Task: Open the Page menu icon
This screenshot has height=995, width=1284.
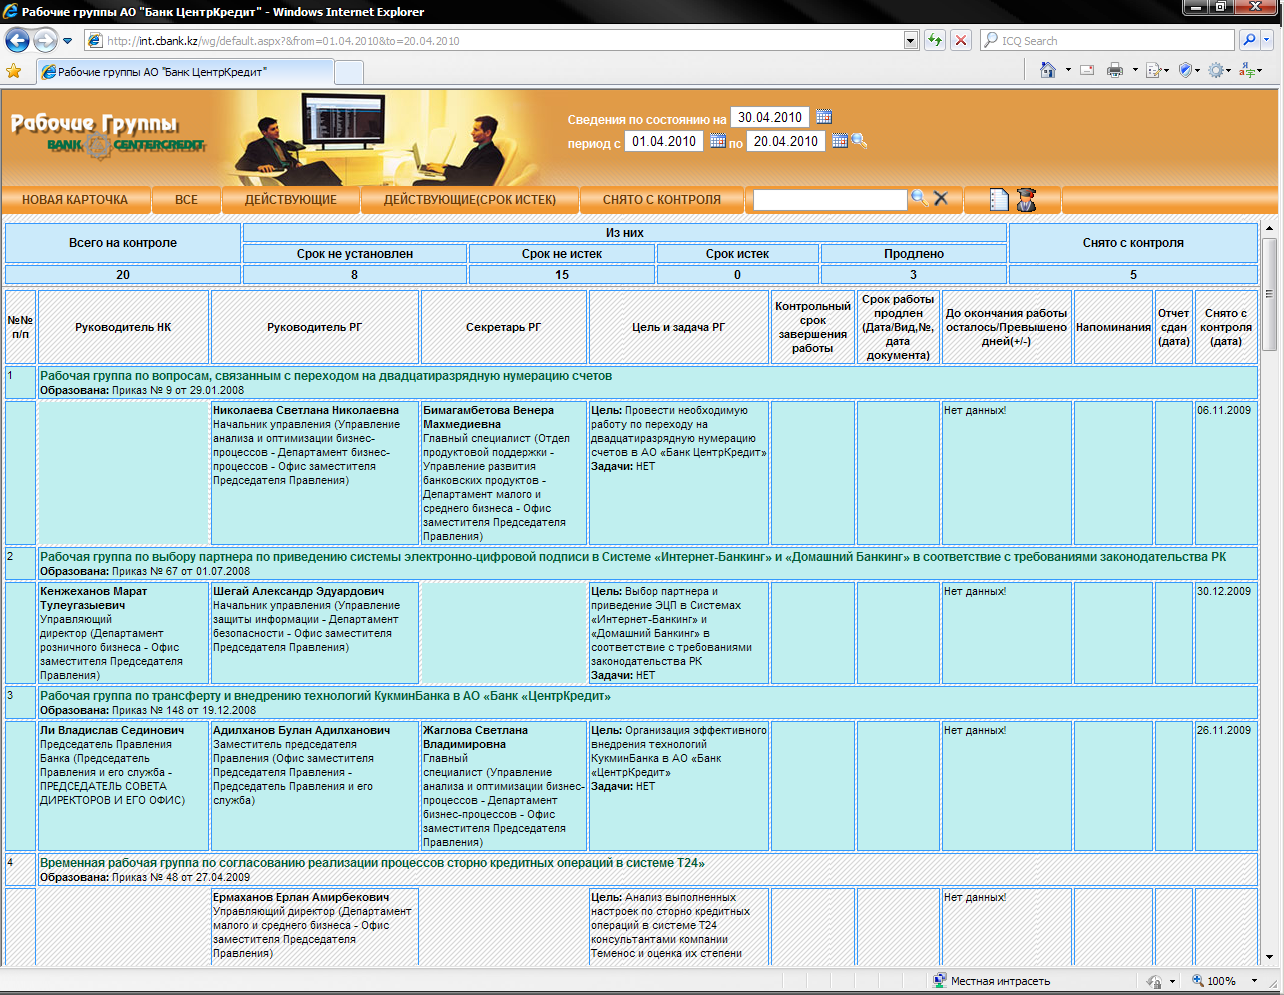Action: point(1157,70)
